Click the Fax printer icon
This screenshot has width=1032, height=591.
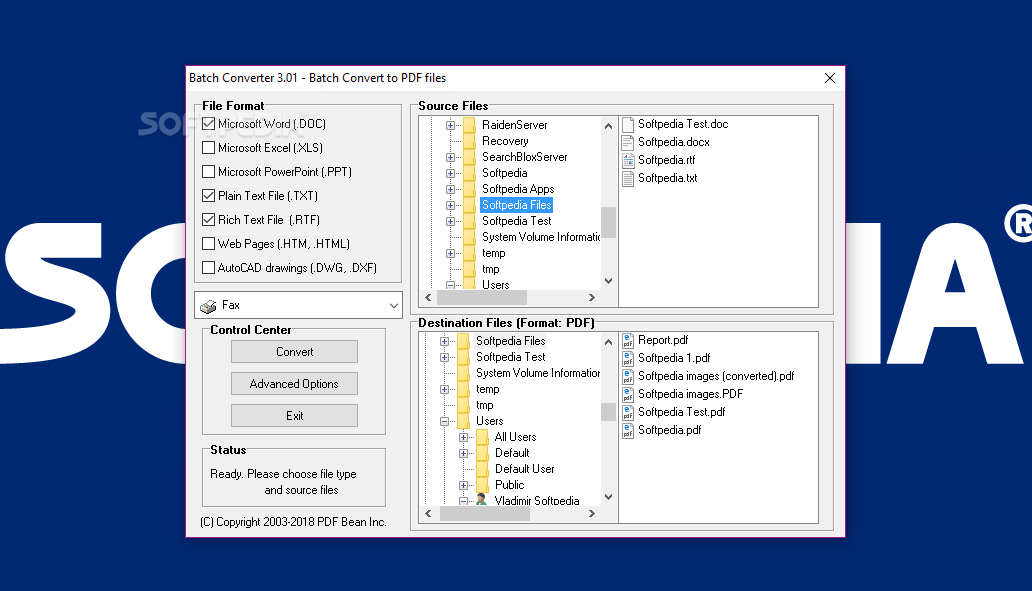pos(209,306)
